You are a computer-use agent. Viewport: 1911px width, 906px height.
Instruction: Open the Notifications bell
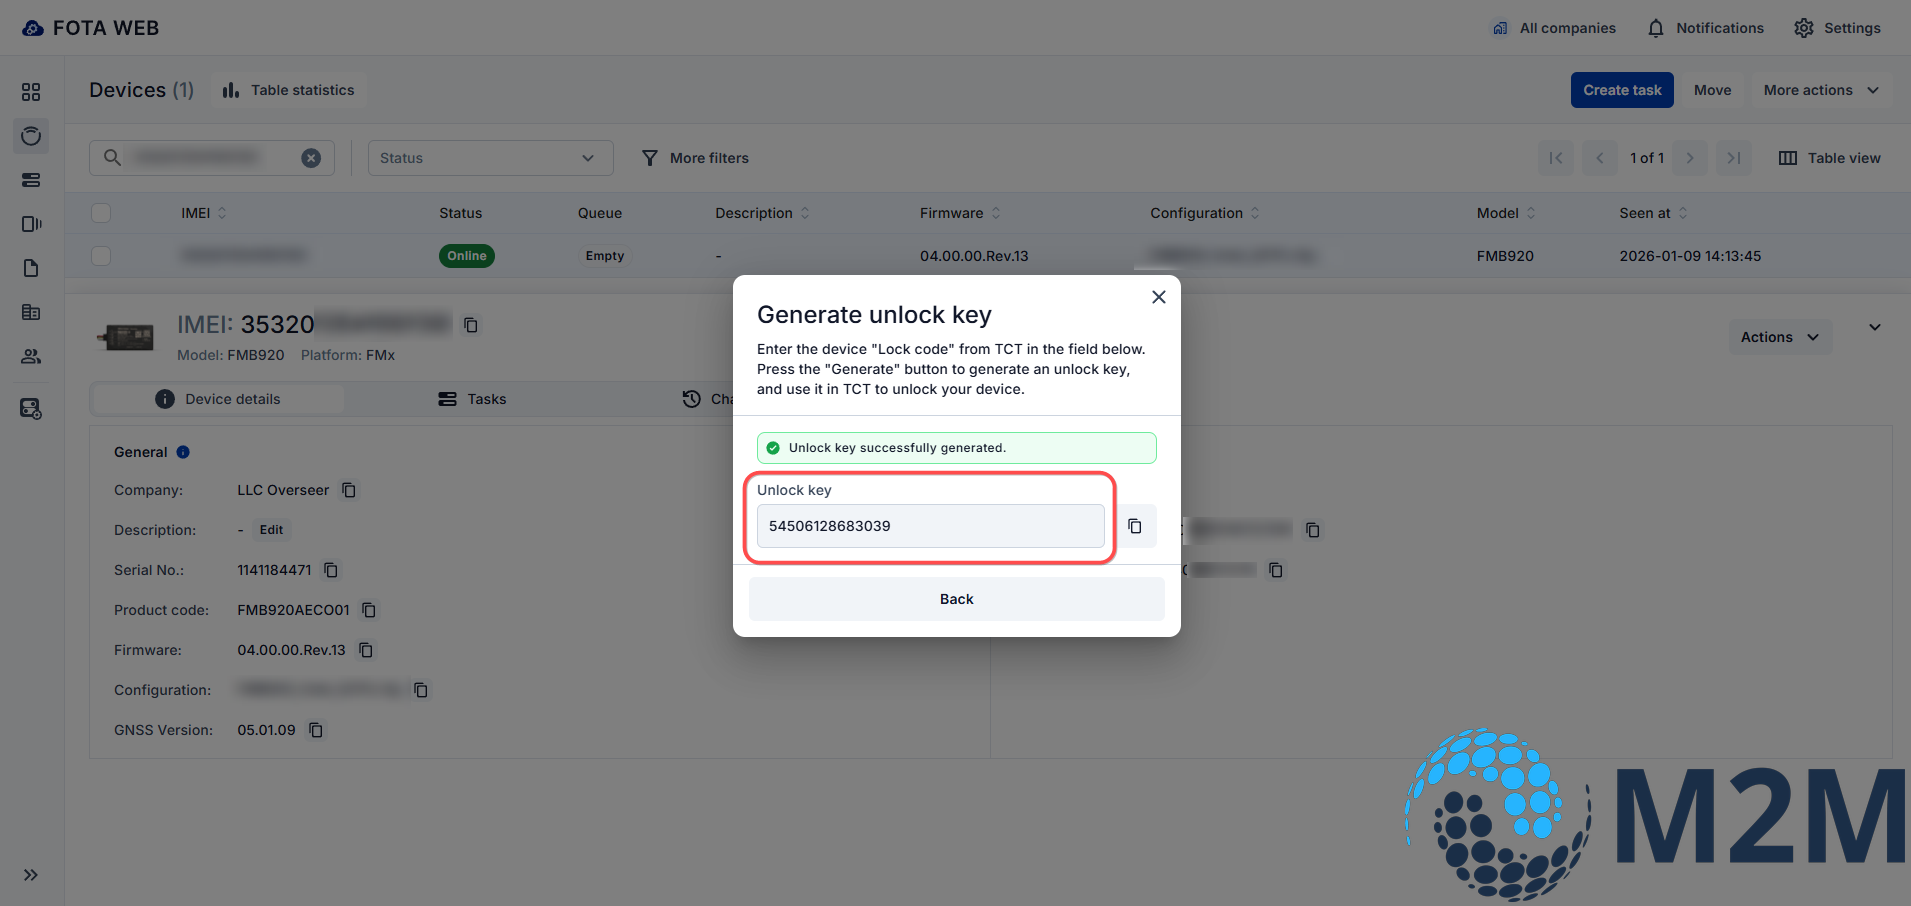point(1705,28)
